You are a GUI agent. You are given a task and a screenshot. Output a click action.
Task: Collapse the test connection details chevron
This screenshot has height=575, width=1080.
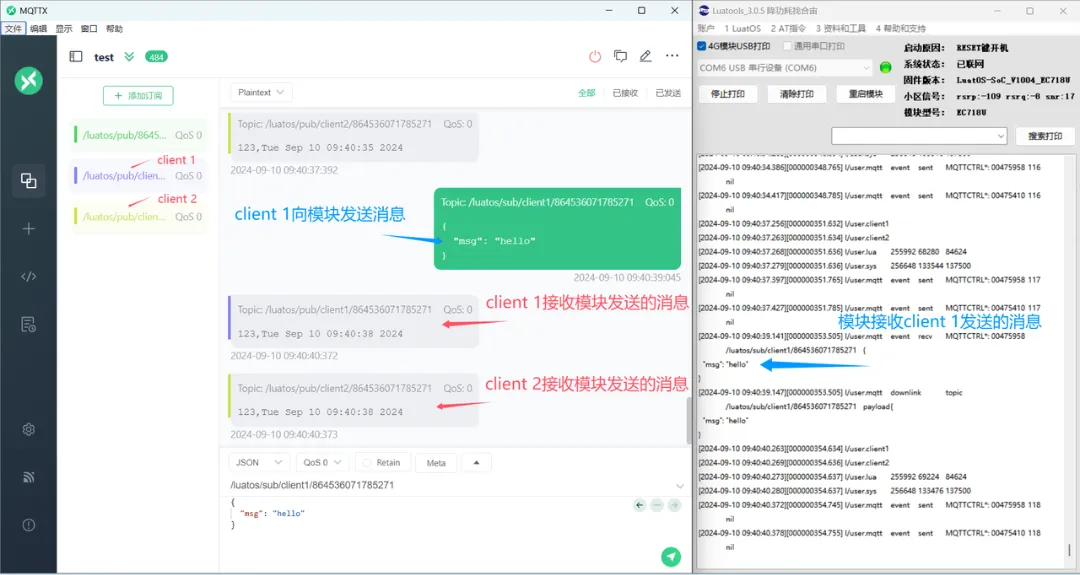pyautogui.click(x=129, y=56)
